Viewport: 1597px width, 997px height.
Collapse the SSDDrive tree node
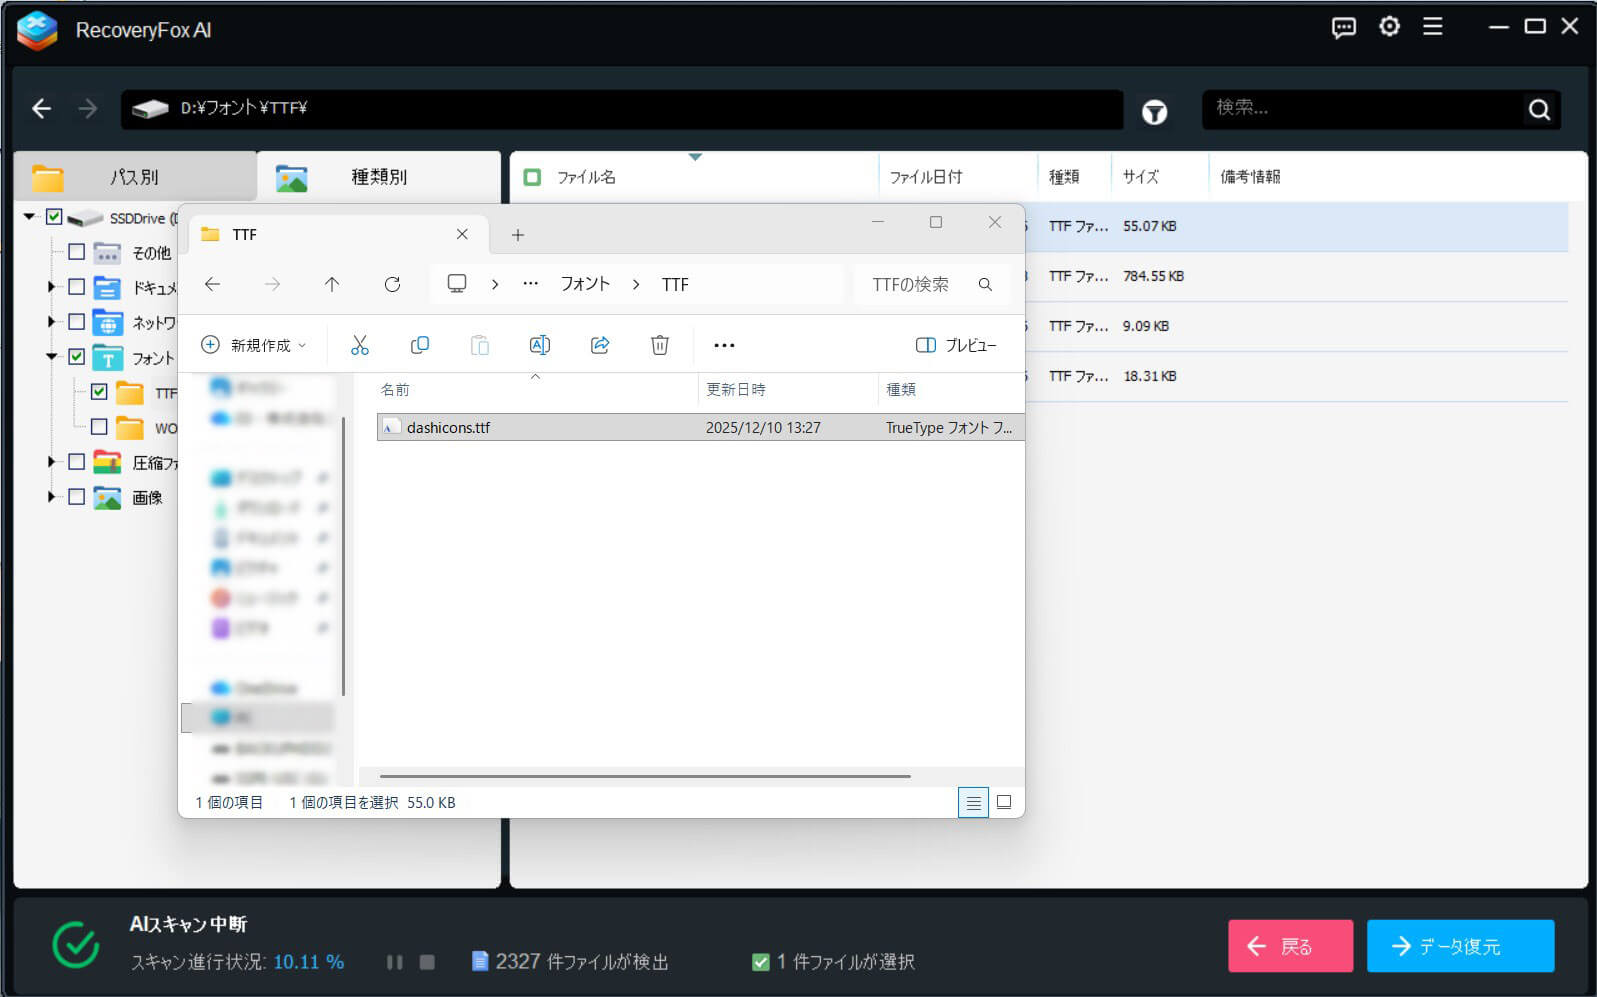coord(30,217)
